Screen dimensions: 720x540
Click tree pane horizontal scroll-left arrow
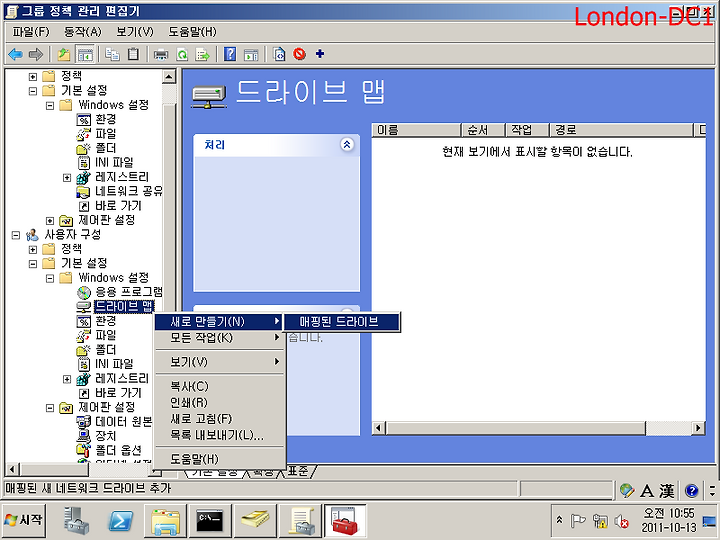pyautogui.click(x=12, y=469)
